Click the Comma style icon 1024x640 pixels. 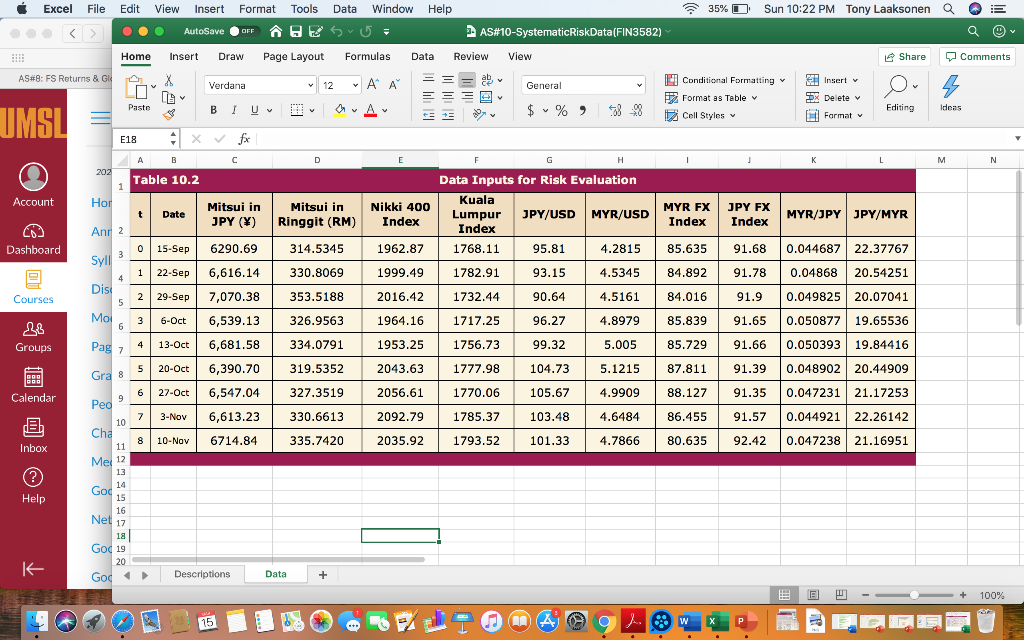[x=583, y=109]
